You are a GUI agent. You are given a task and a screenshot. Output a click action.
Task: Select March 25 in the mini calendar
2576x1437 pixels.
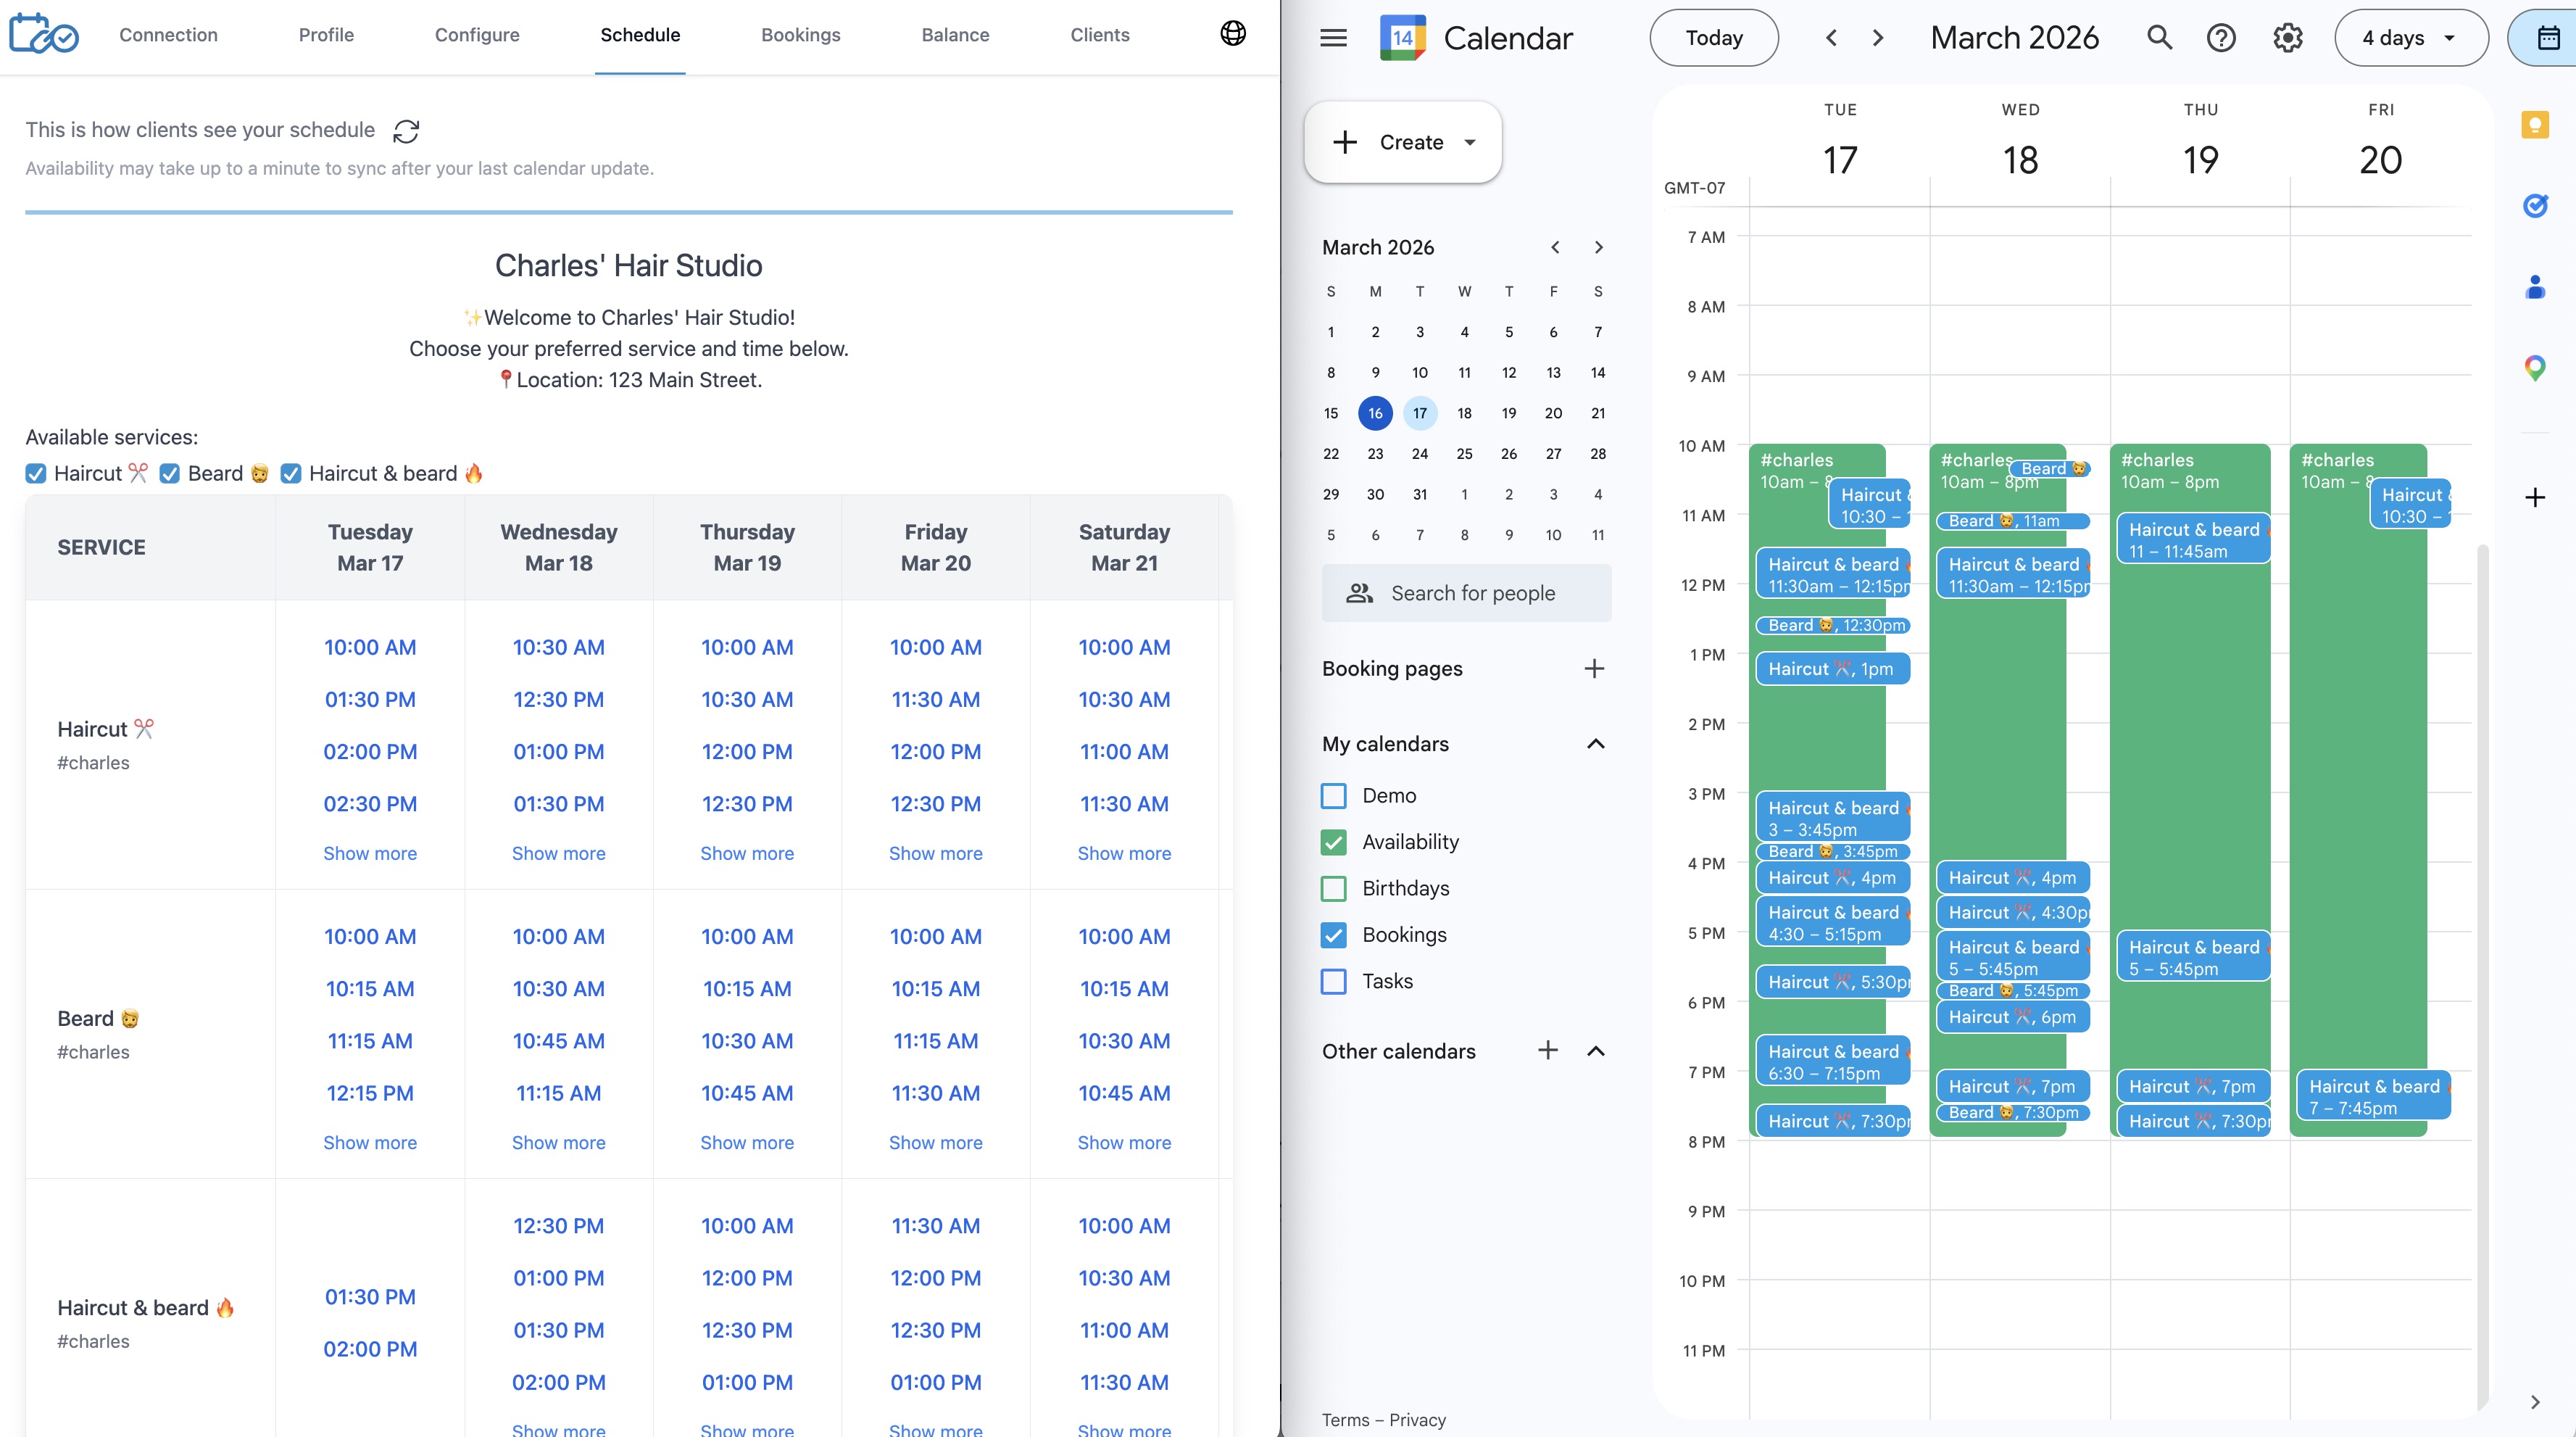click(1464, 454)
